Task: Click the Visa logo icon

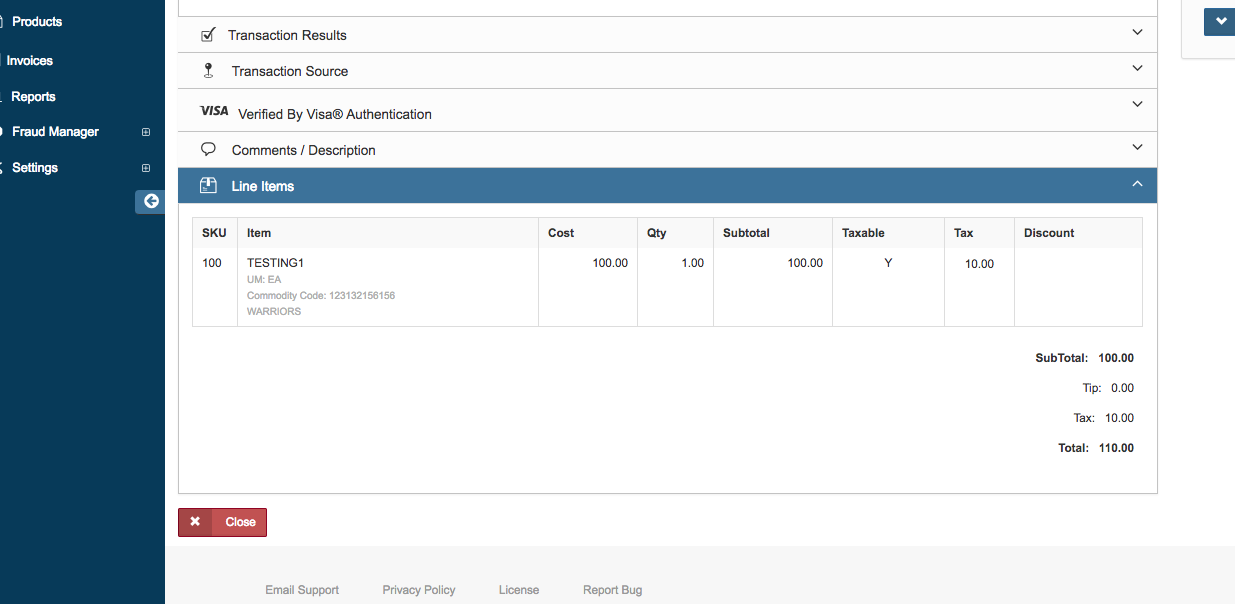Action: 214,111
